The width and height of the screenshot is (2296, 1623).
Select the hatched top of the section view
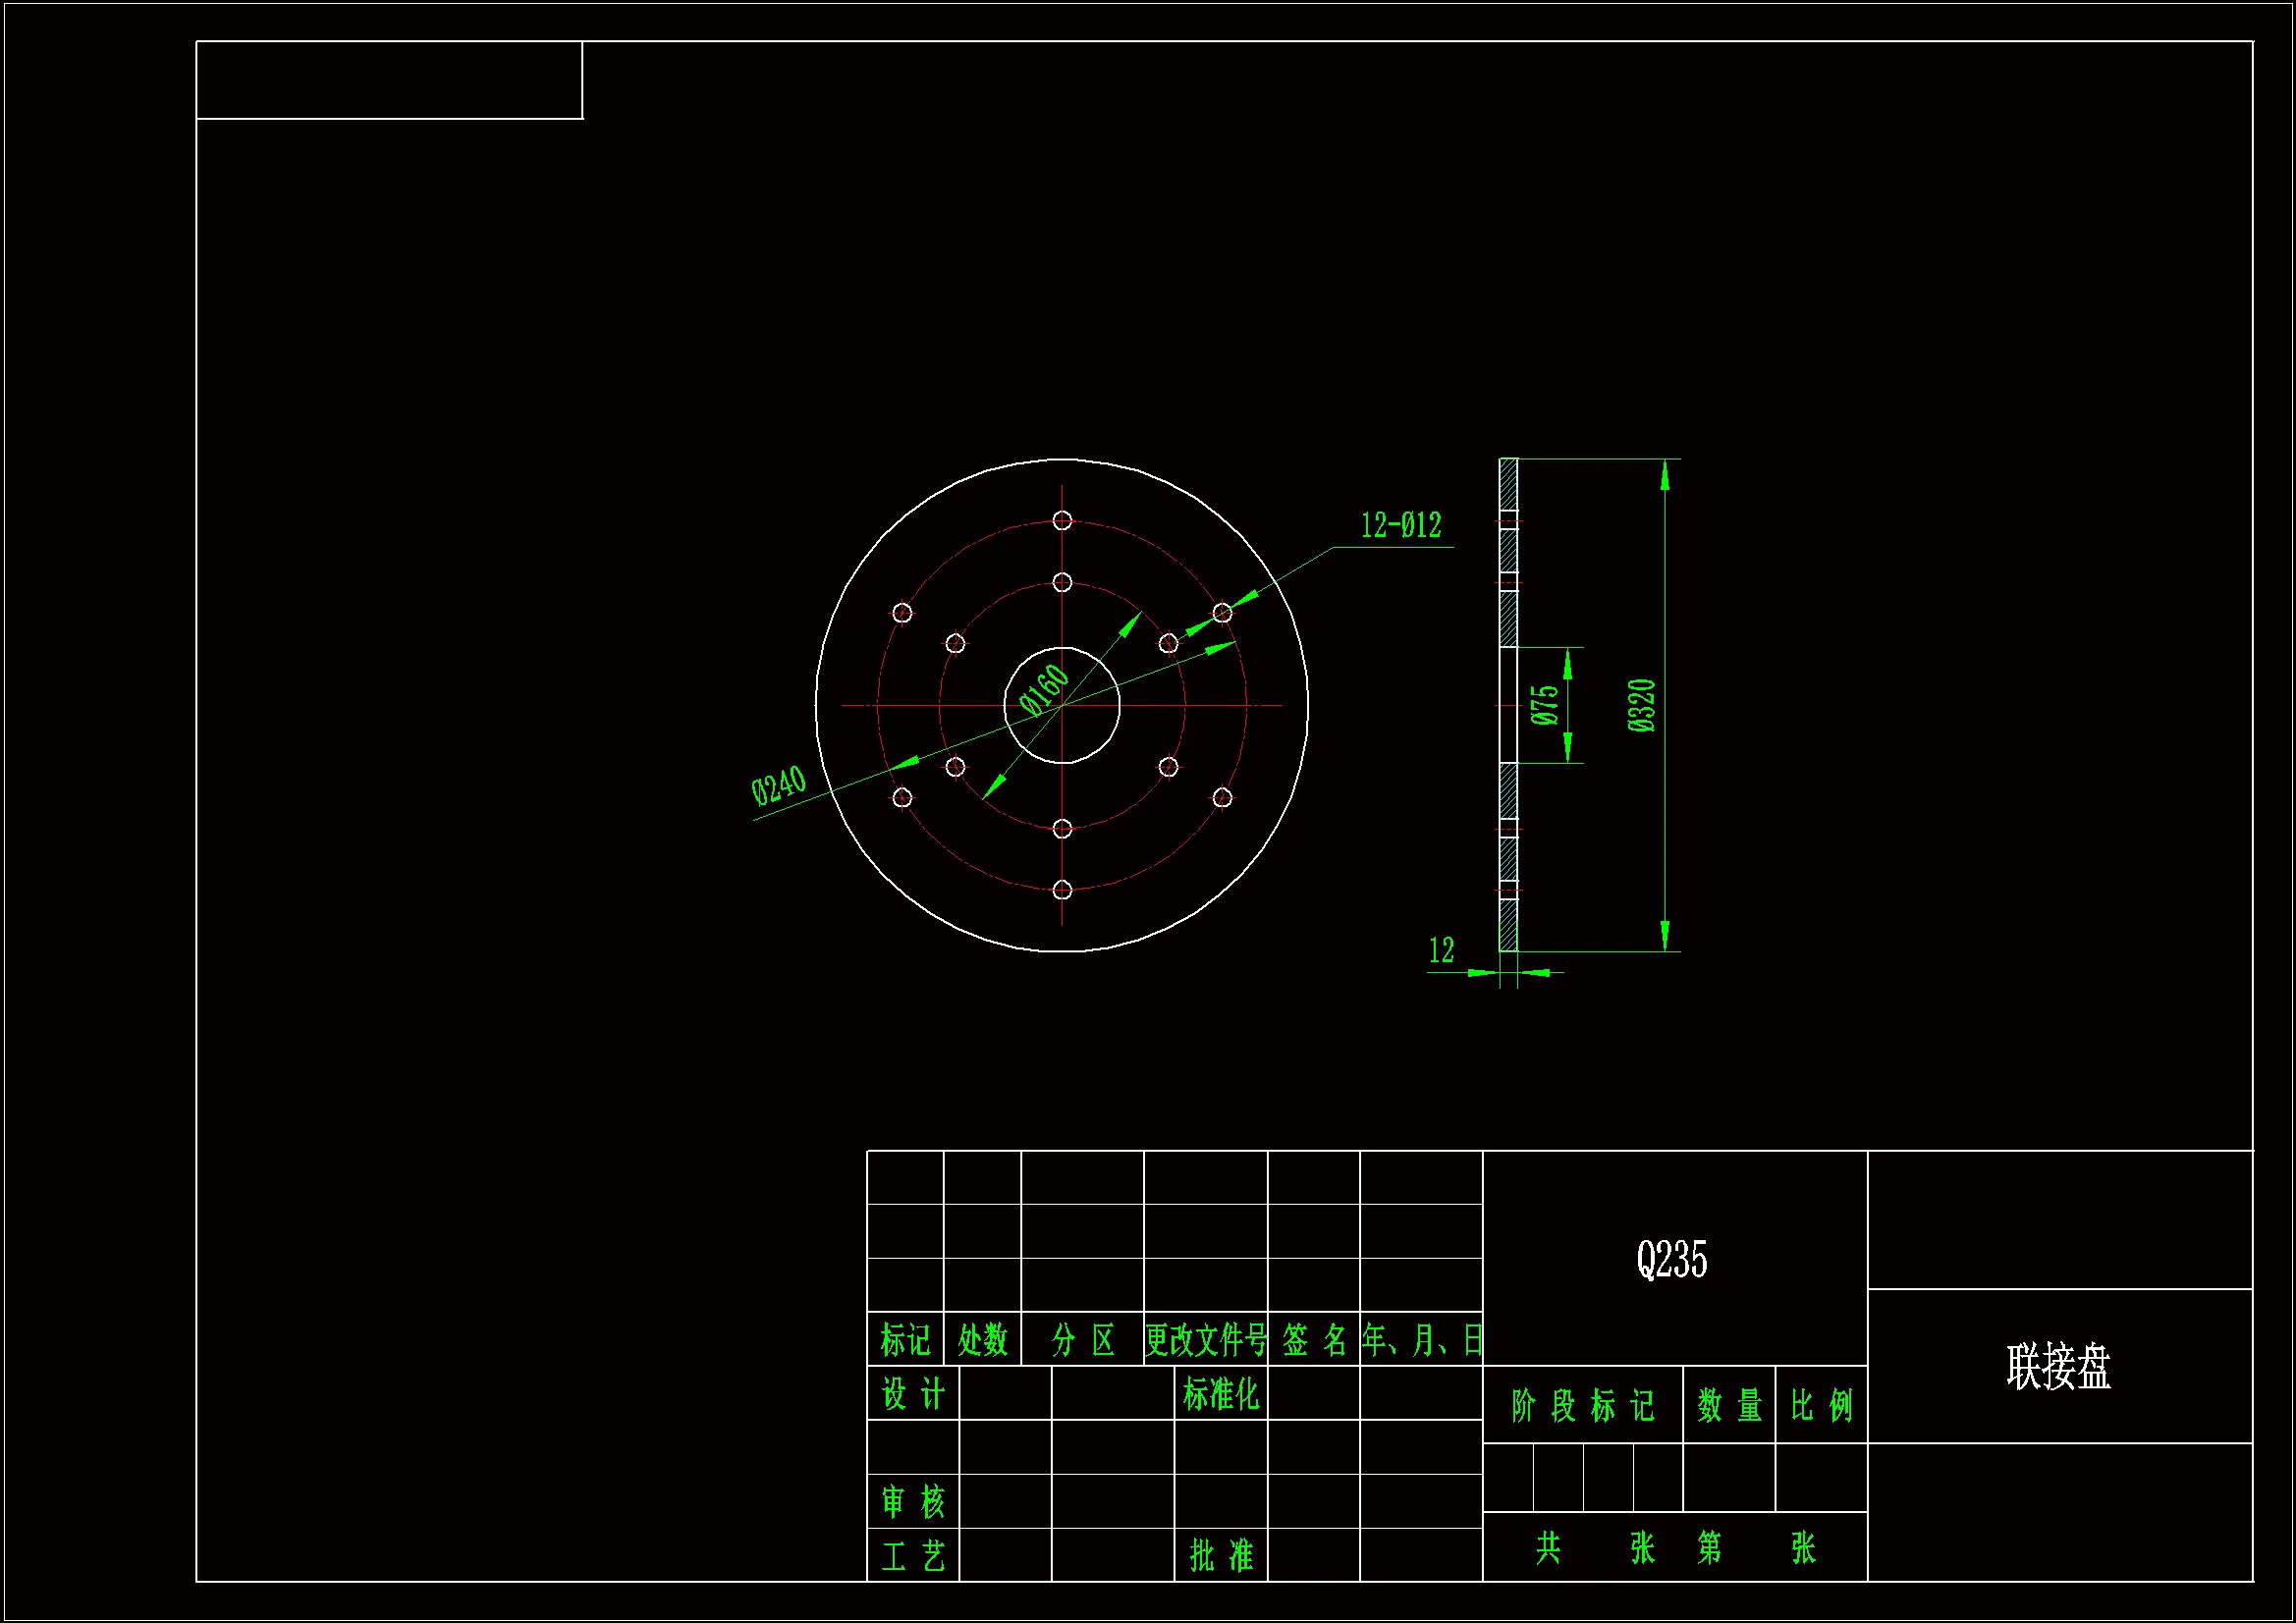click(1508, 484)
